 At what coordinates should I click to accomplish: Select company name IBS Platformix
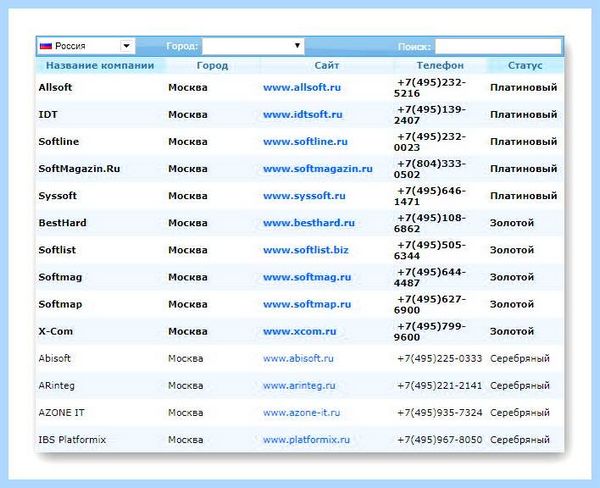tap(72, 440)
